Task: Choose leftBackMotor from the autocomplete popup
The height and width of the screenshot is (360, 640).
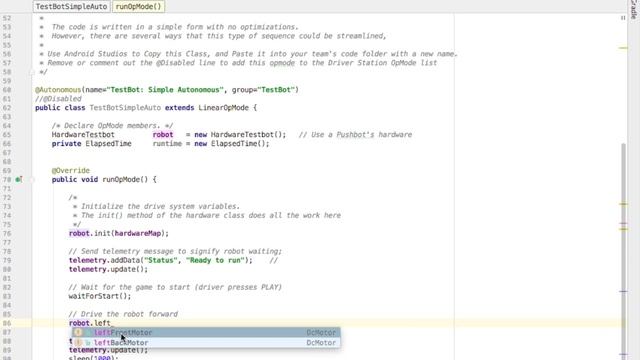Action: click(206, 343)
